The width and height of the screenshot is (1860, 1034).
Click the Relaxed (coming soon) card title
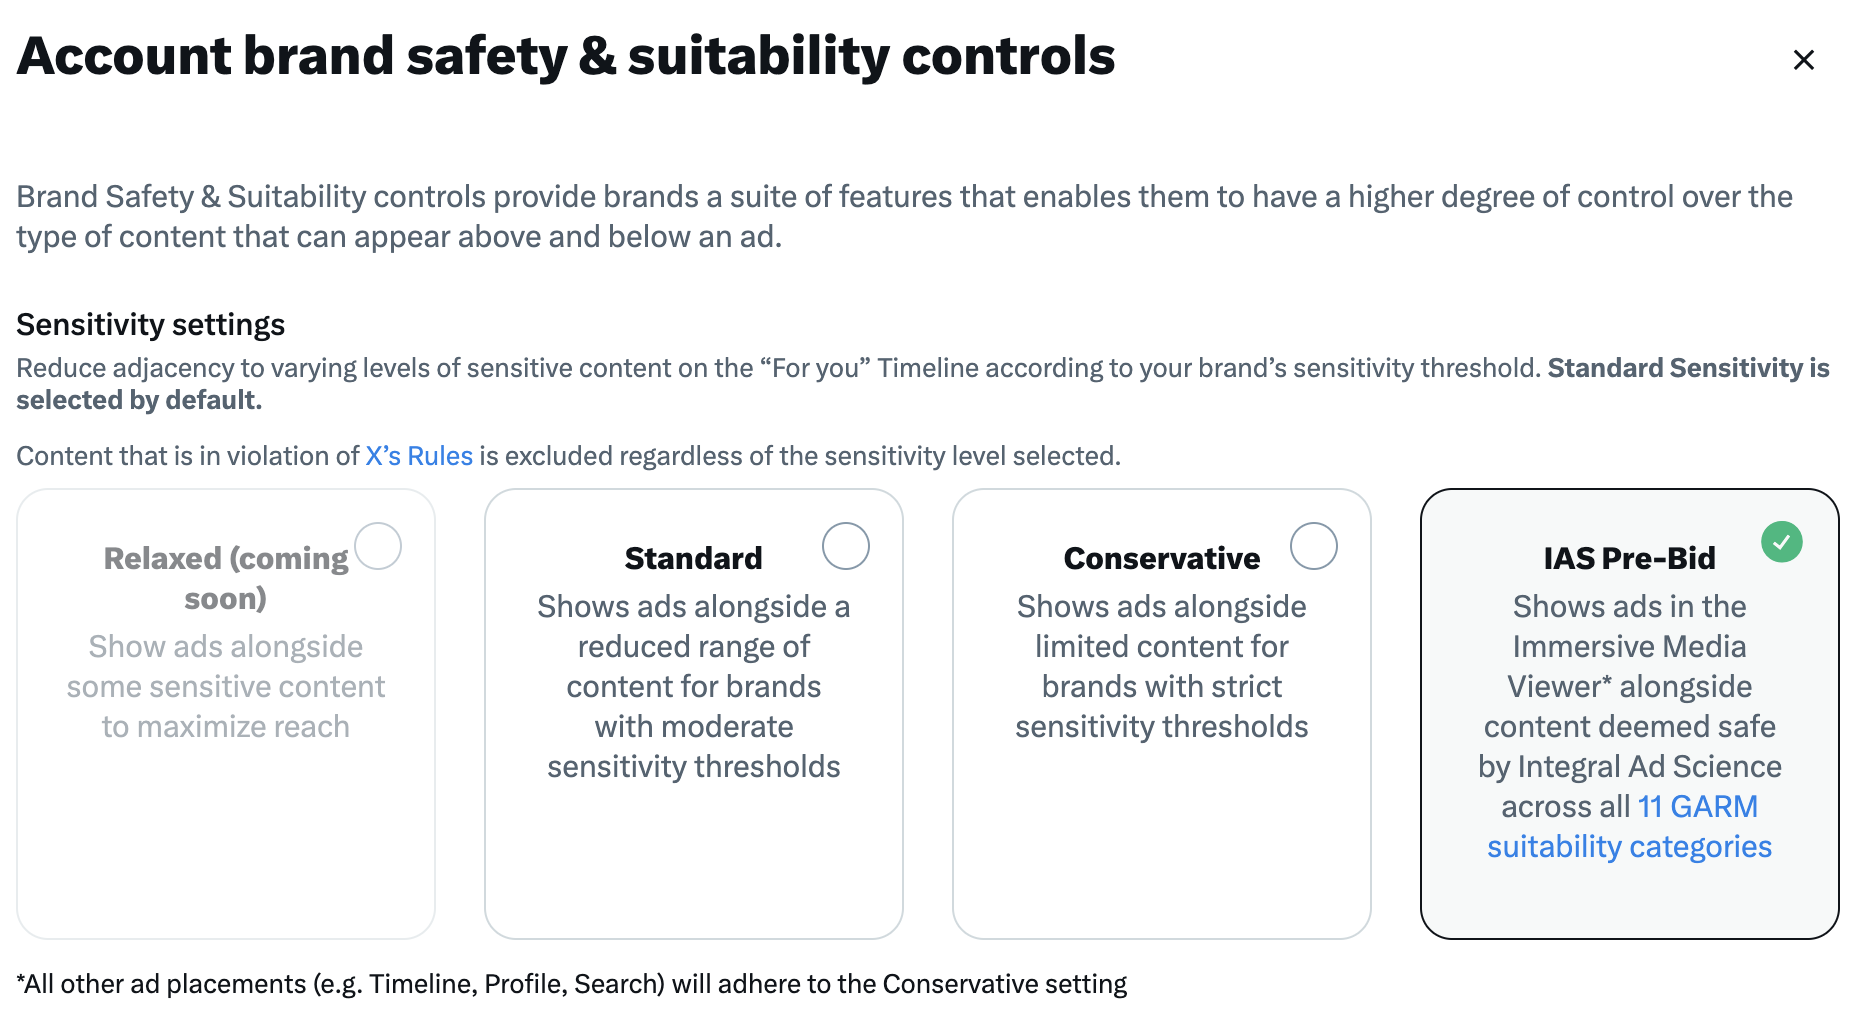[226, 578]
